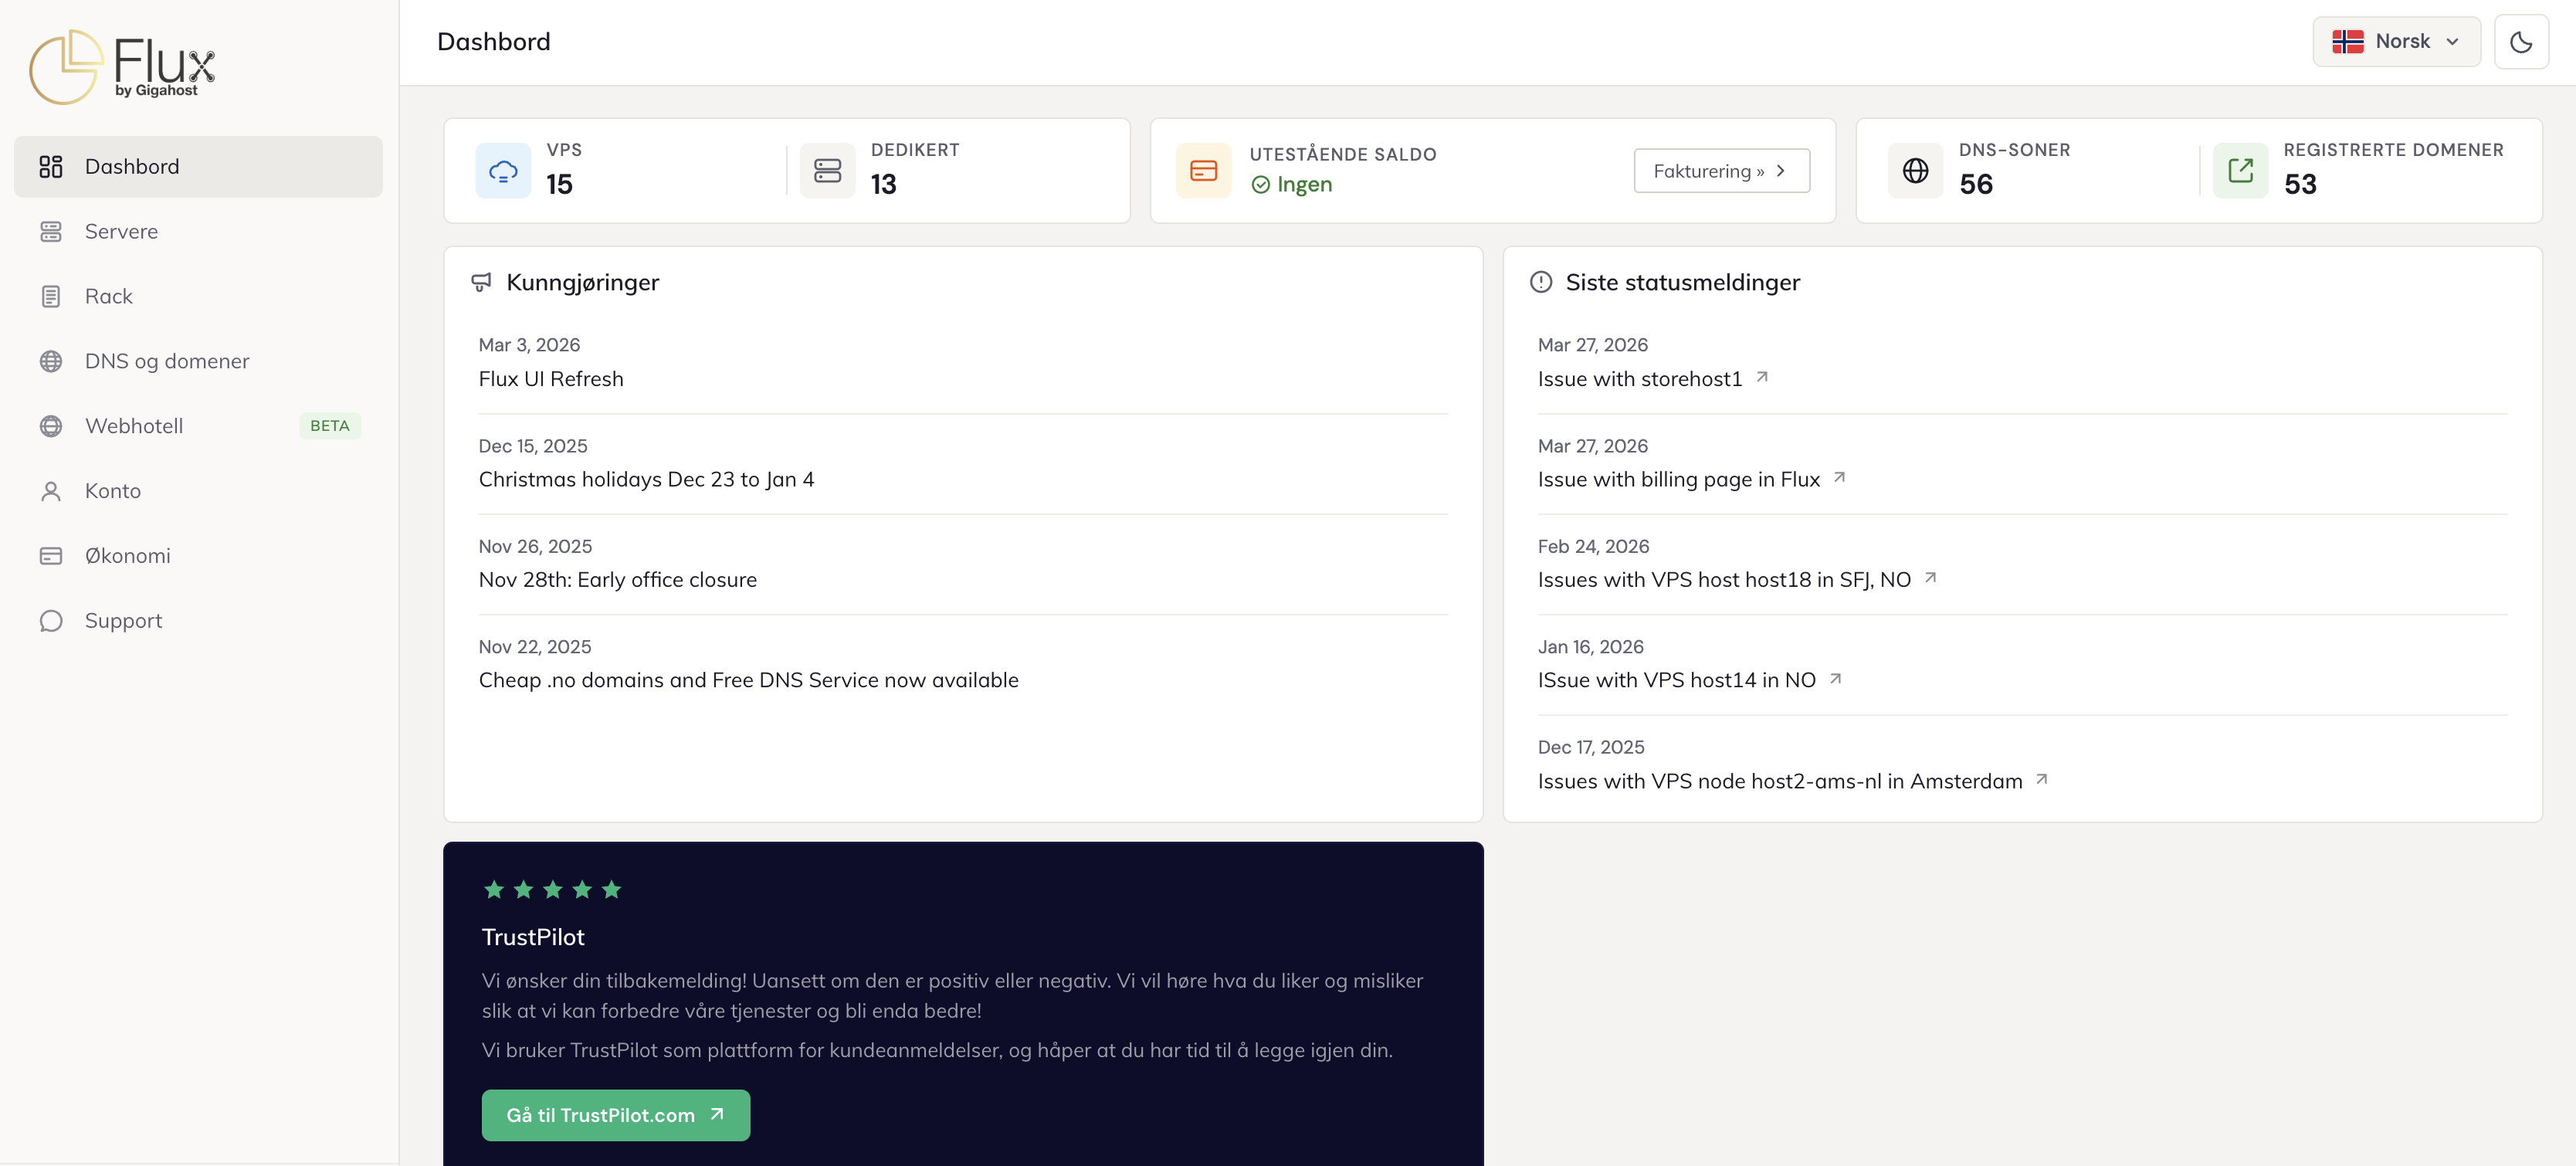Open the Økonomi sidebar section

coord(127,556)
